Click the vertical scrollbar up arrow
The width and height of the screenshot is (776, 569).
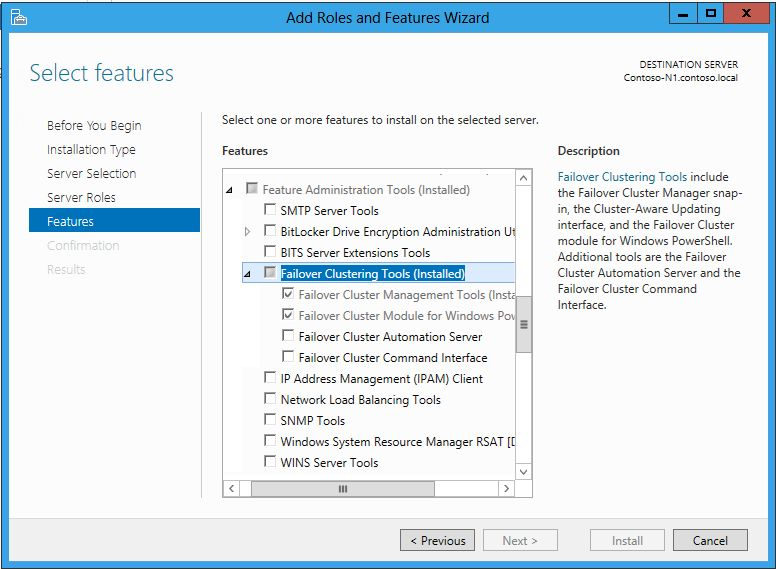click(523, 178)
